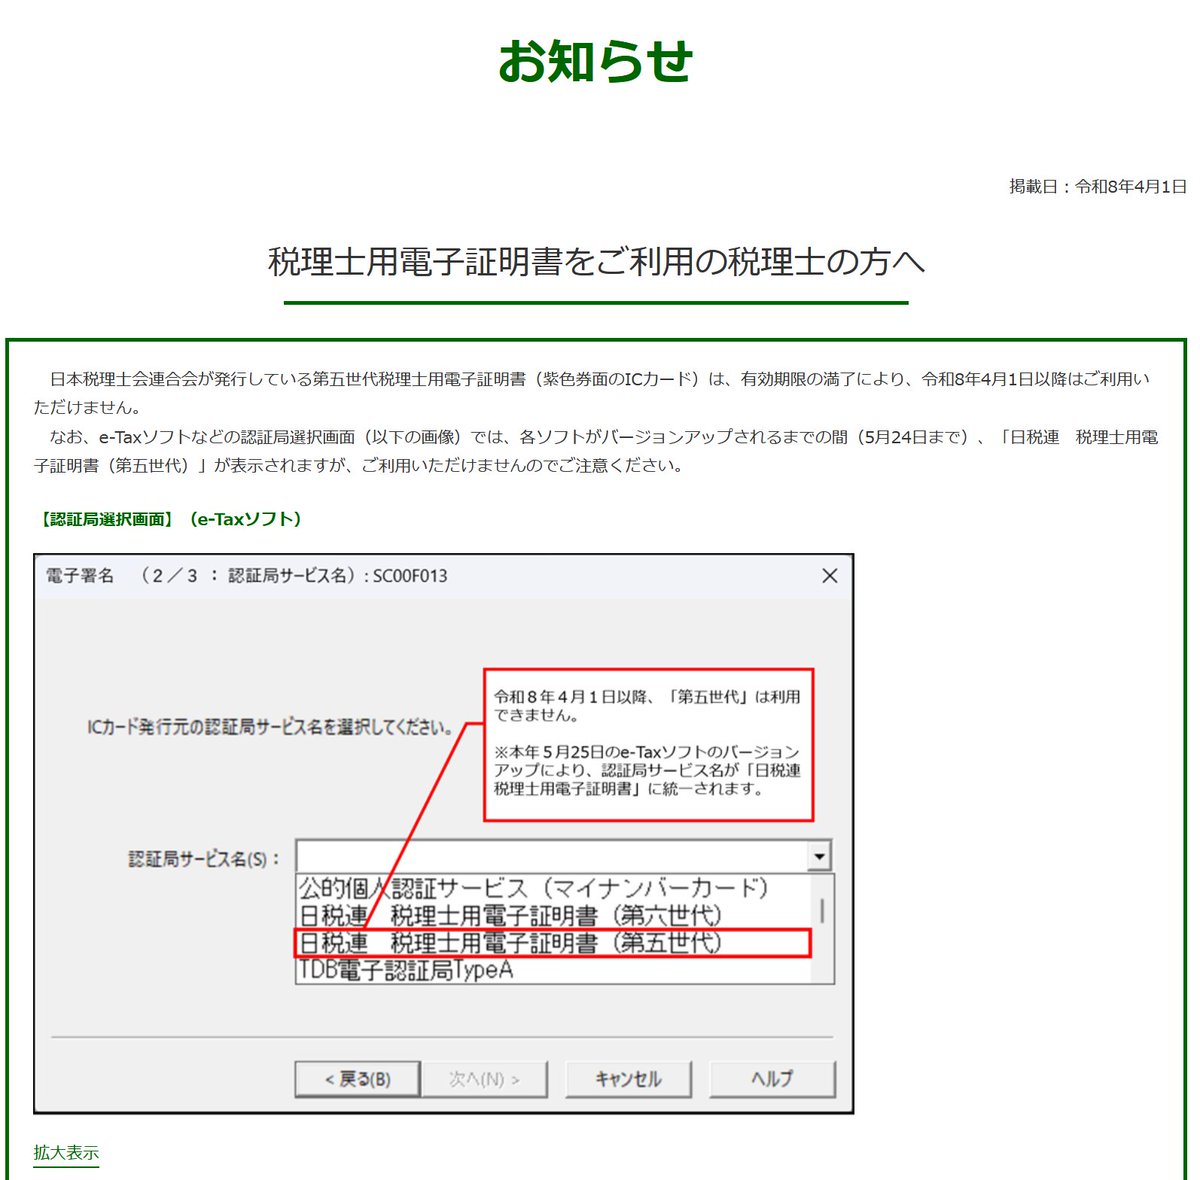Click the 認証局サービス名(S): label
Image resolution: width=1200 pixels, height=1180 pixels.
[x=205, y=859]
